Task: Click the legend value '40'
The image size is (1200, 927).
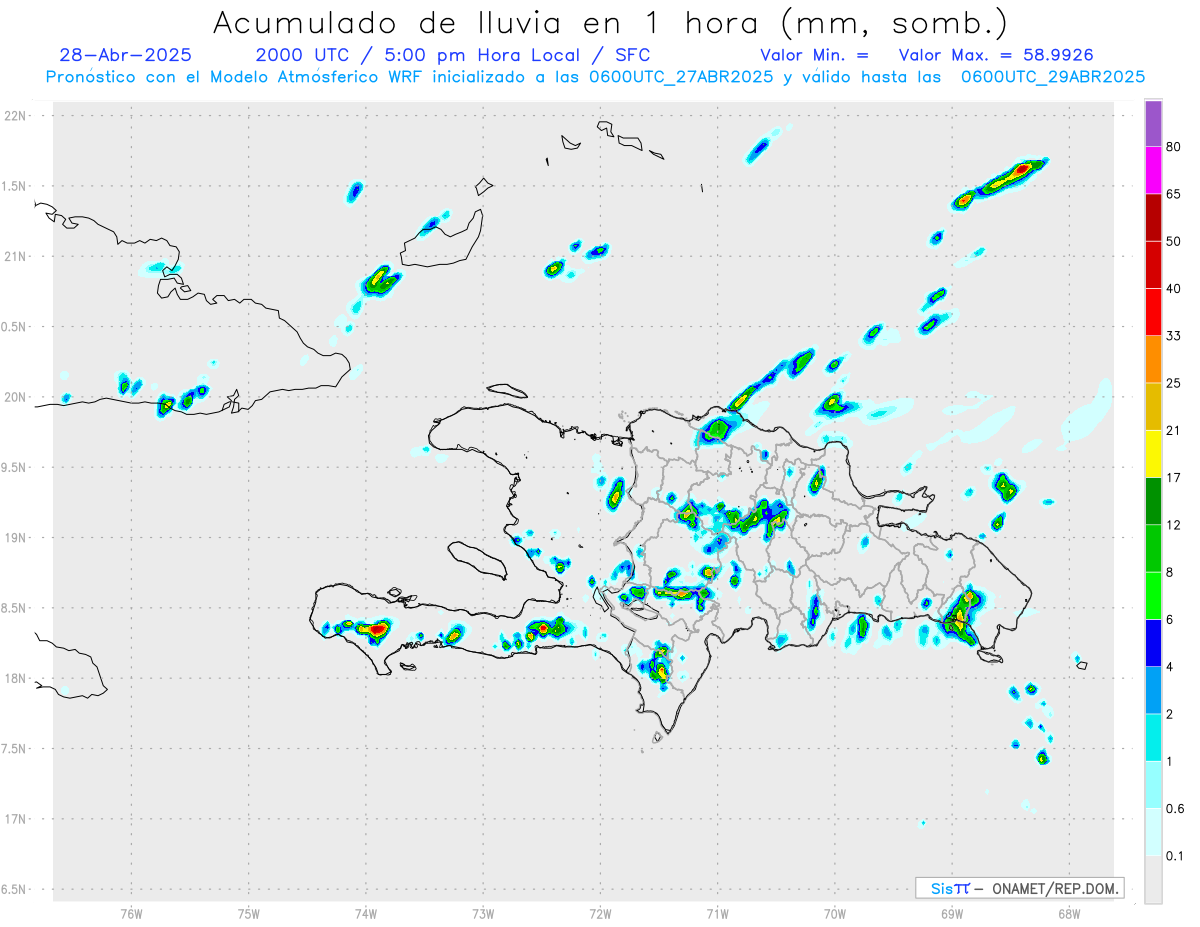Action: [x=1174, y=288]
